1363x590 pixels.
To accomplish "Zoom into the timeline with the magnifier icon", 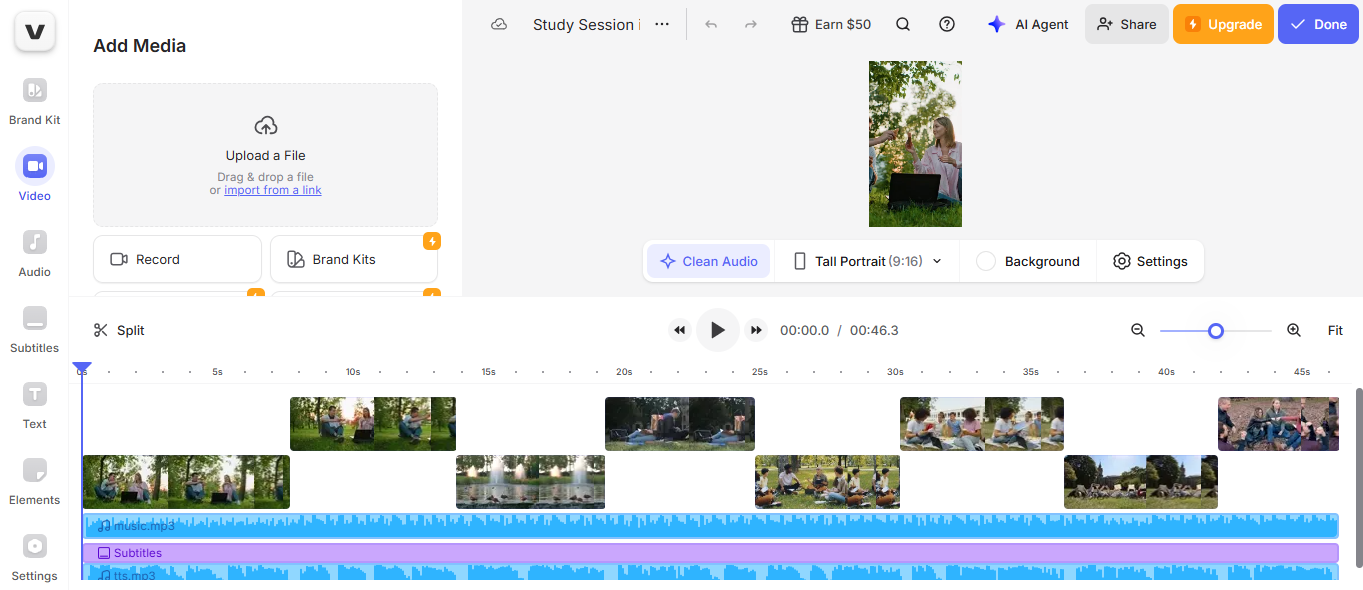I will click(x=1293, y=329).
